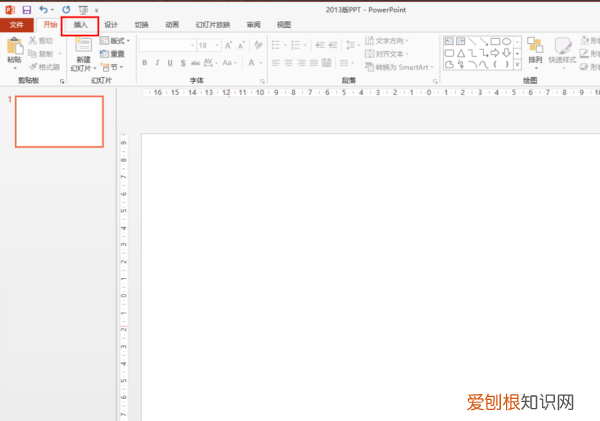Viewport: 600px width, 421px height.
Task: Toggle text Shadow (S) formatting
Action: coord(183,63)
